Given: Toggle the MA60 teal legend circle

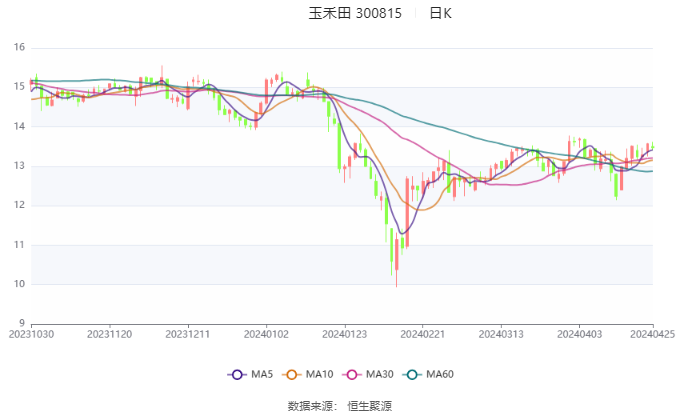Looking at the screenshot, I should click(x=412, y=375).
